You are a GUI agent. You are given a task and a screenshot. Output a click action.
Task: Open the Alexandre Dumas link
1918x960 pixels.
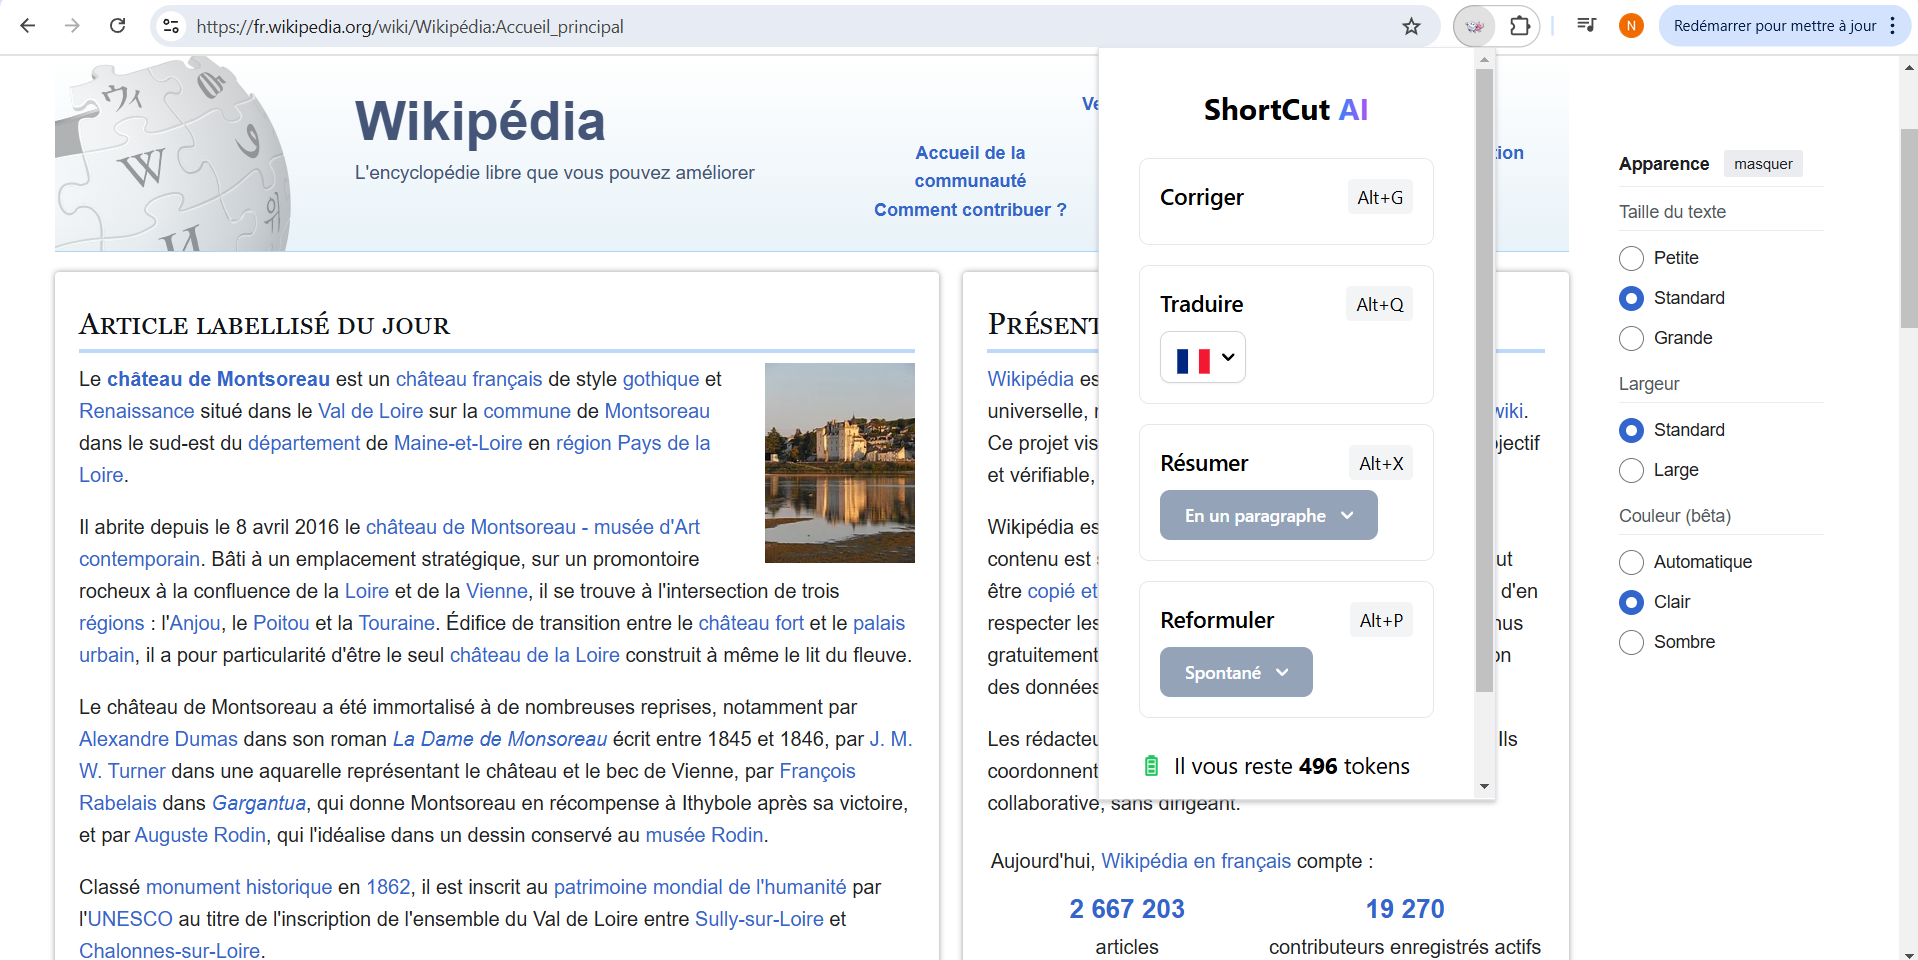tap(158, 739)
